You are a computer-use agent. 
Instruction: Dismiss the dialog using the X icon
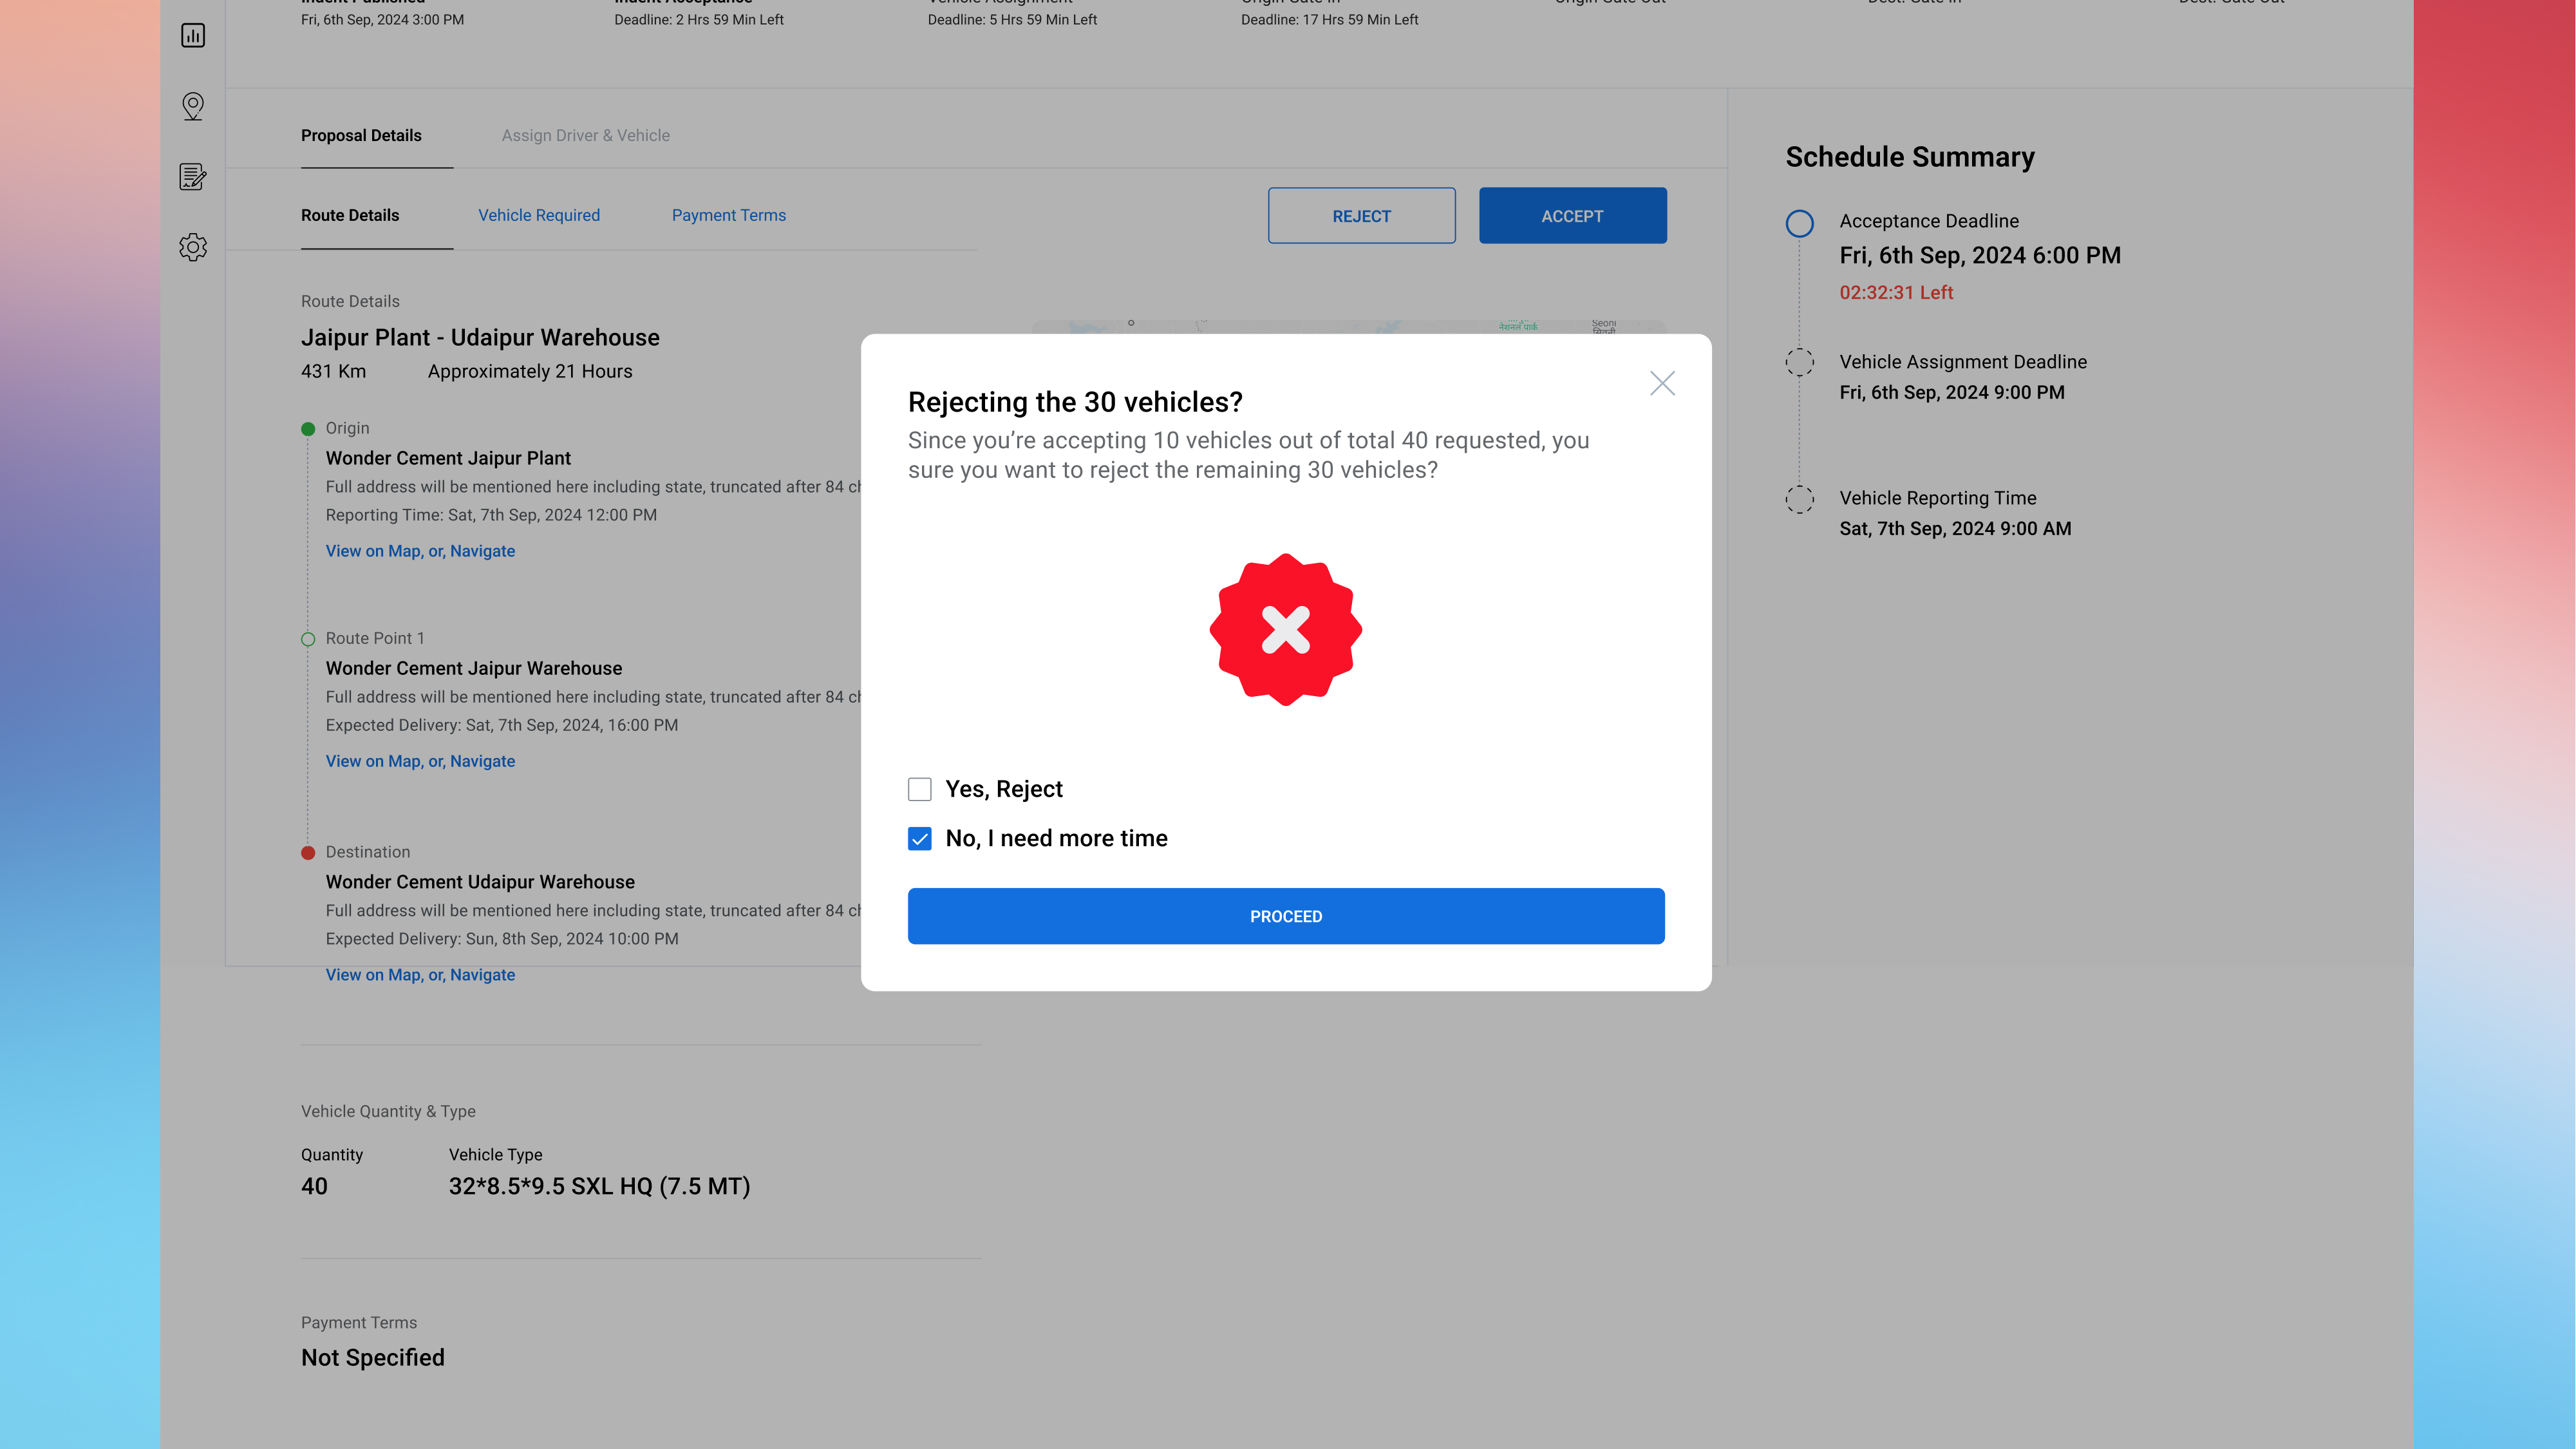point(1662,383)
